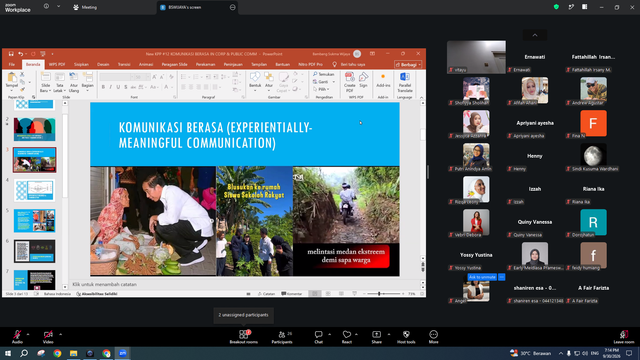Click the Berbagi share button

coord(408,64)
